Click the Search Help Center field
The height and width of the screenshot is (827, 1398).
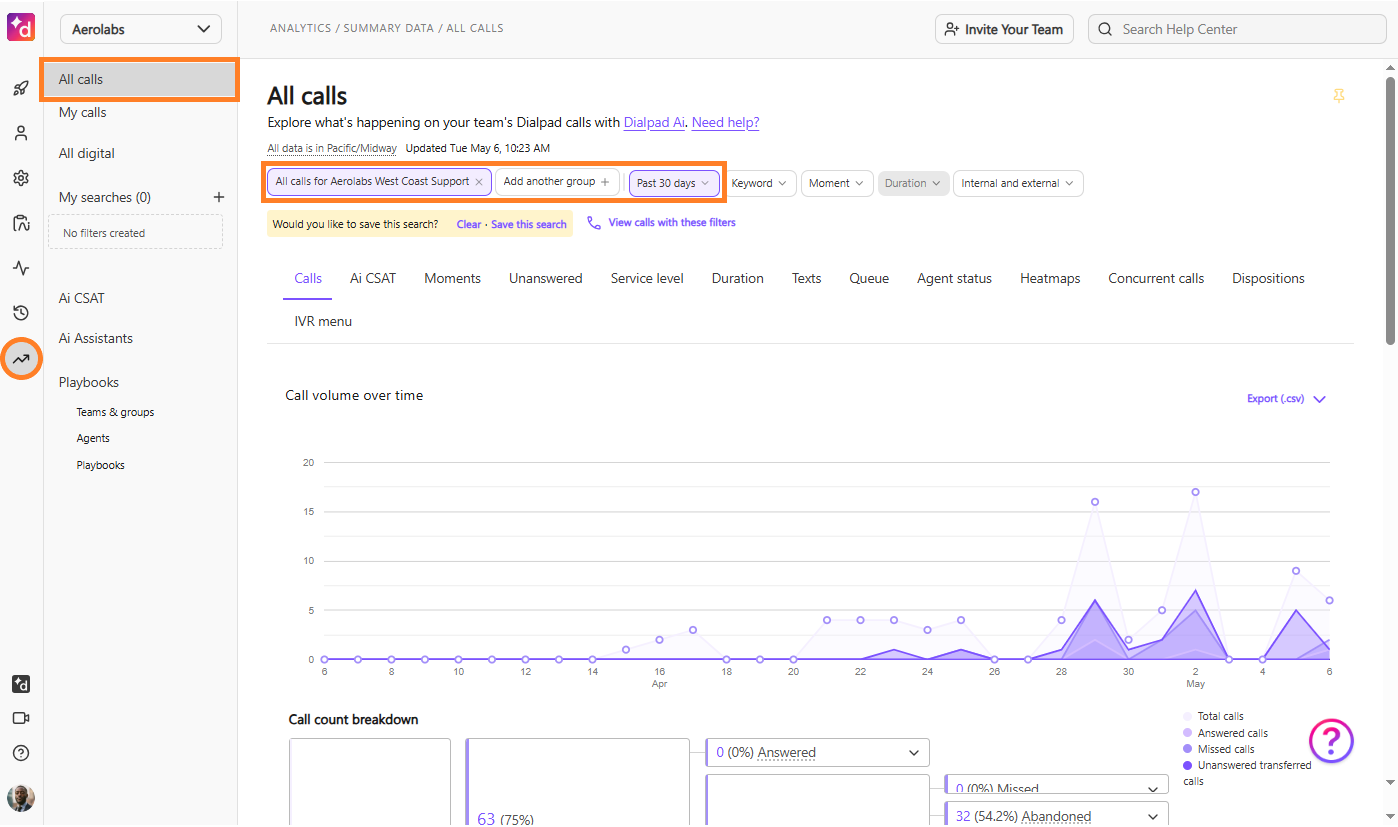pos(1235,29)
